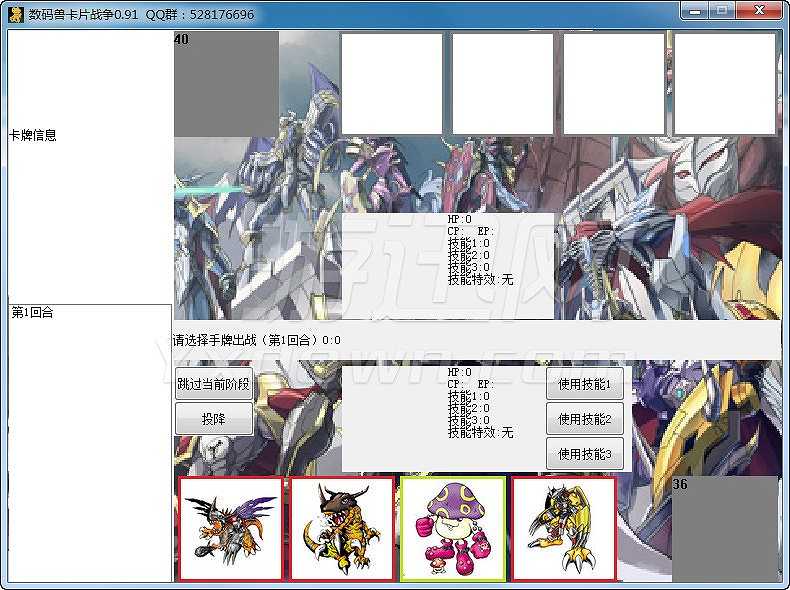Click the opponent's 技能特效:无 text
The image size is (790, 590).
point(480,280)
